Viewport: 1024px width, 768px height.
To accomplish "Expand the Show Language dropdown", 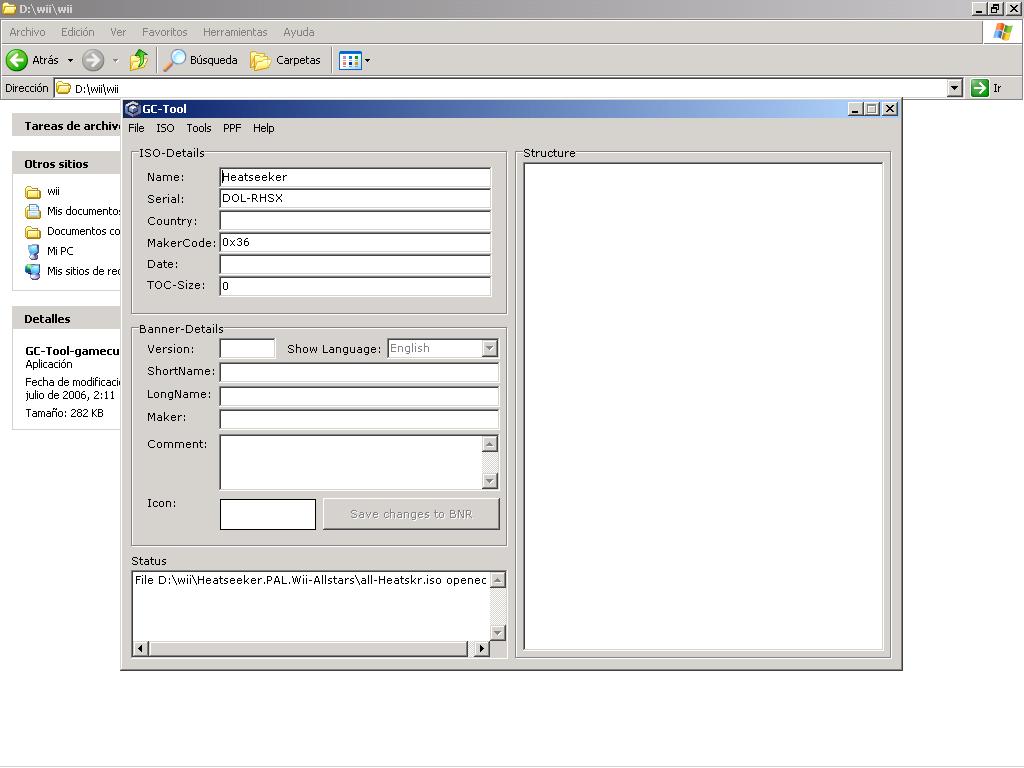I will (x=489, y=348).
